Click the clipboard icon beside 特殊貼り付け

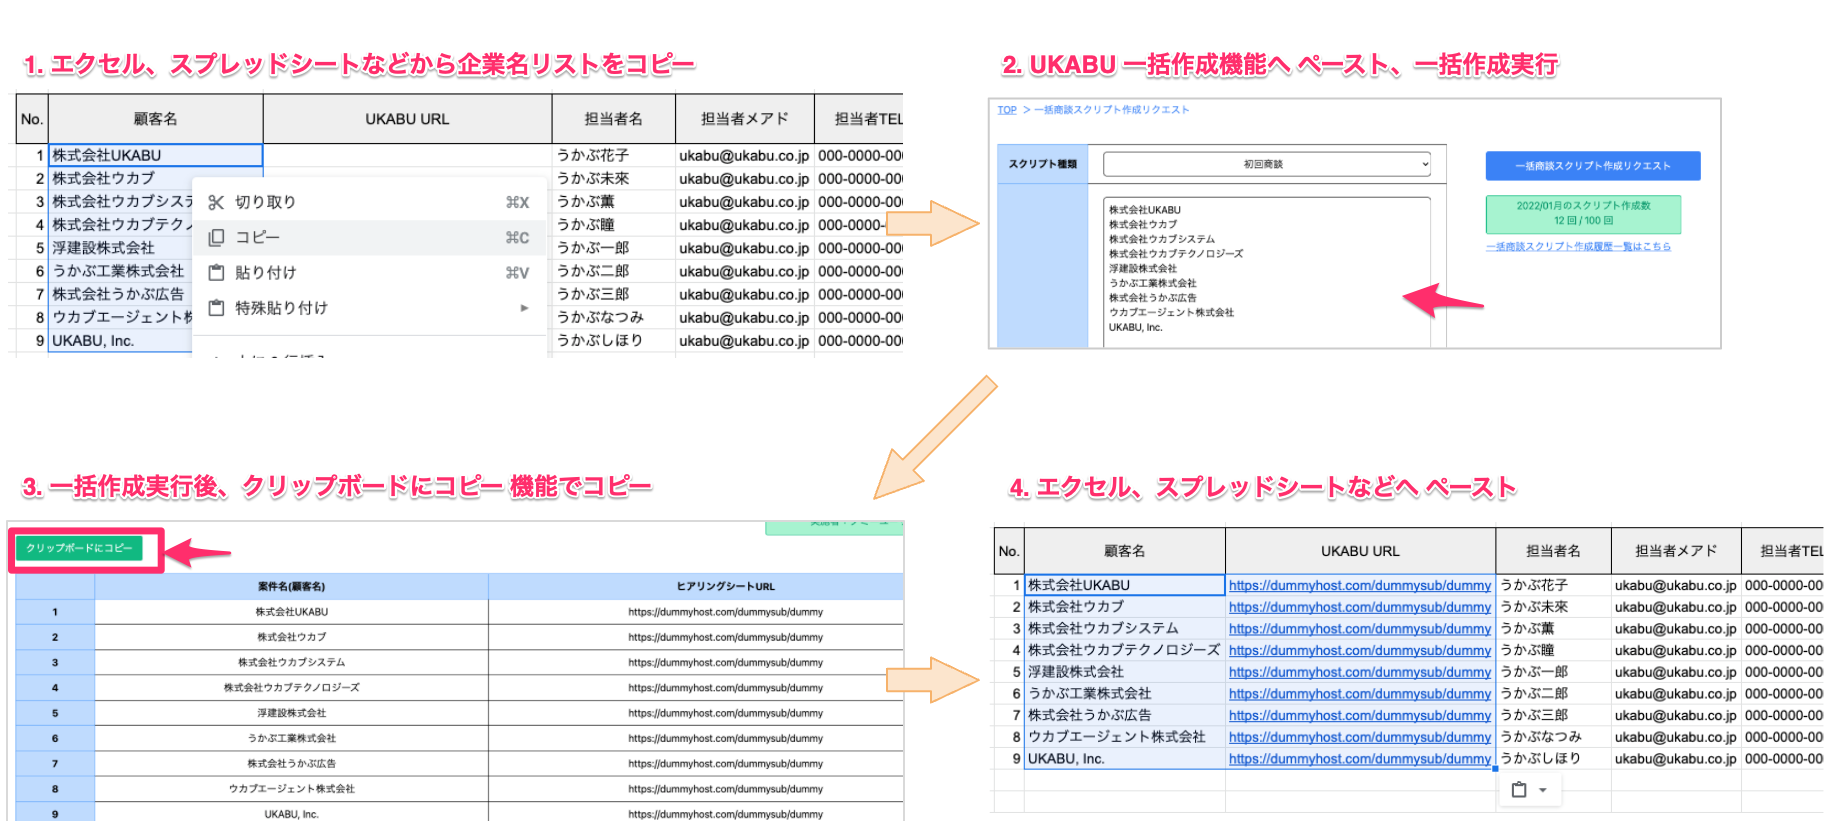point(216,308)
